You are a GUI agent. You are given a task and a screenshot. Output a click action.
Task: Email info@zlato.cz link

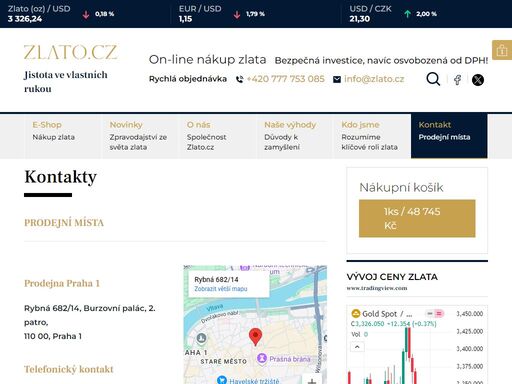(x=374, y=79)
